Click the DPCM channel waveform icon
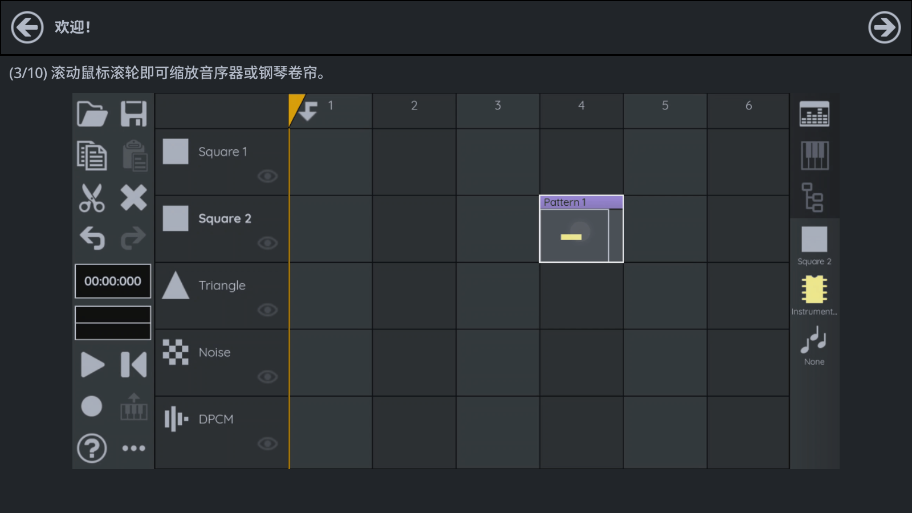Image resolution: width=912 pixels, height=513 pixels. click(176, 419)
